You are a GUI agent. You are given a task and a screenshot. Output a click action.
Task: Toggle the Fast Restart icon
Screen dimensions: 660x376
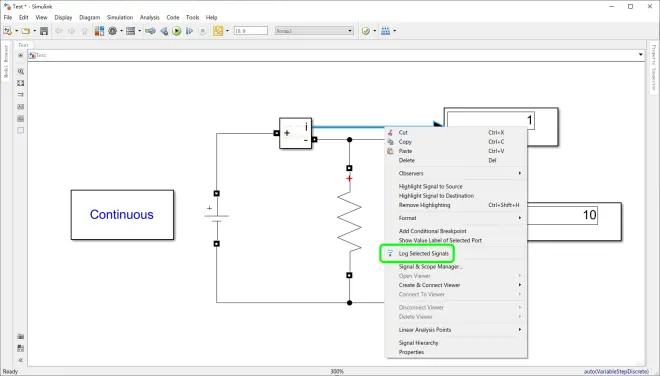150,31
